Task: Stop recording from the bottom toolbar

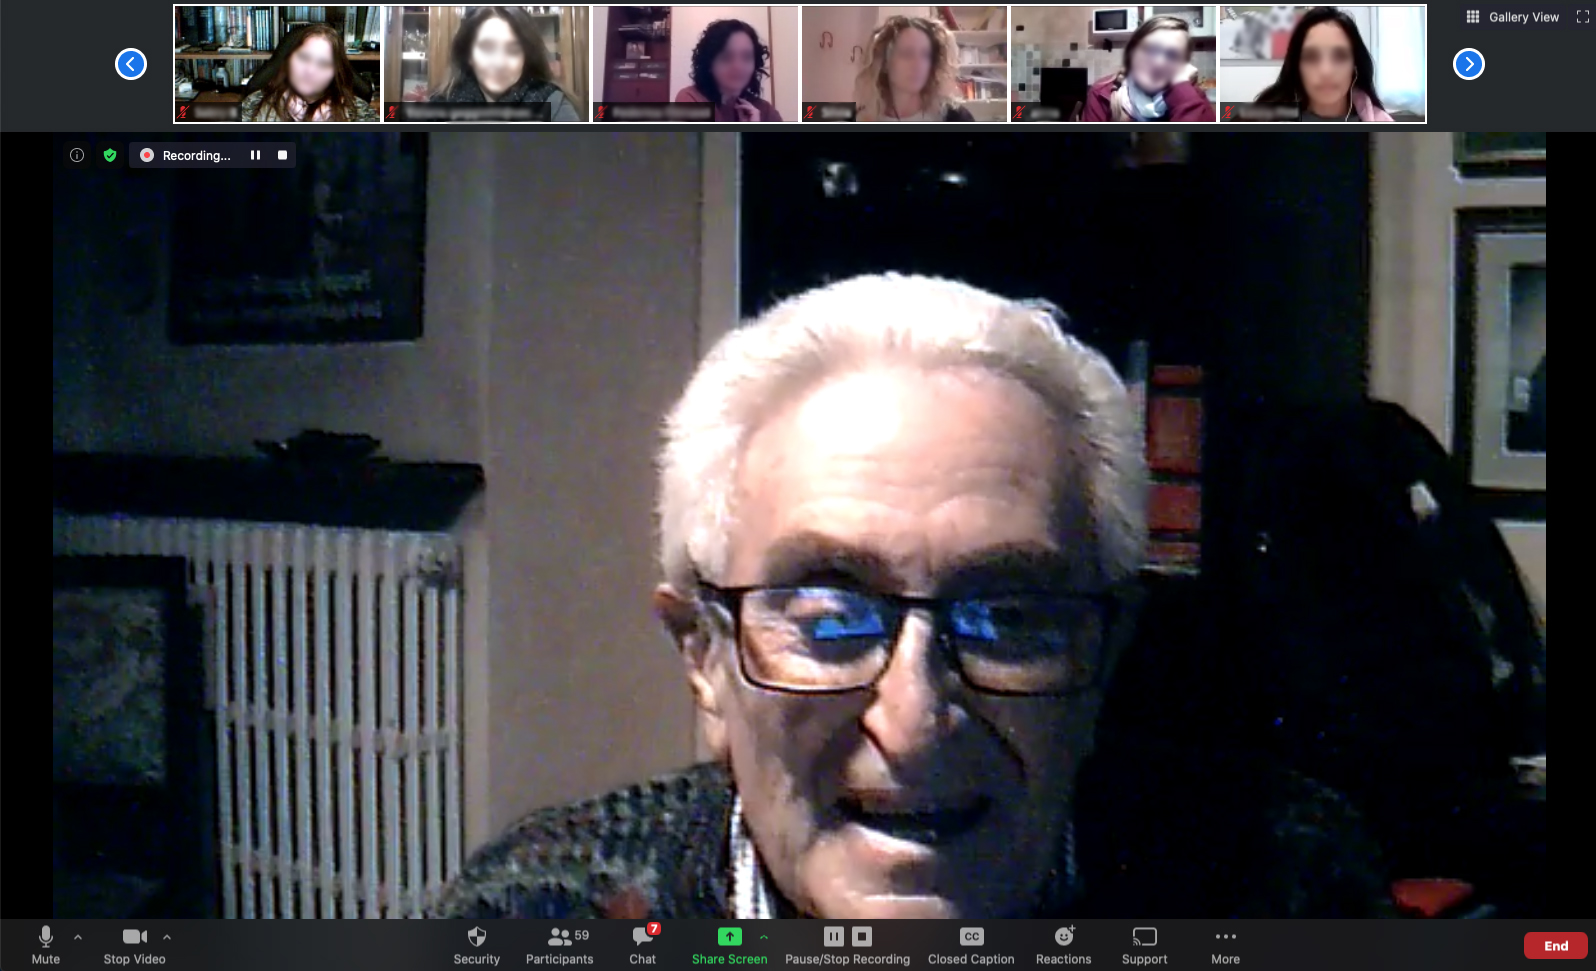Action: (862, 936)
